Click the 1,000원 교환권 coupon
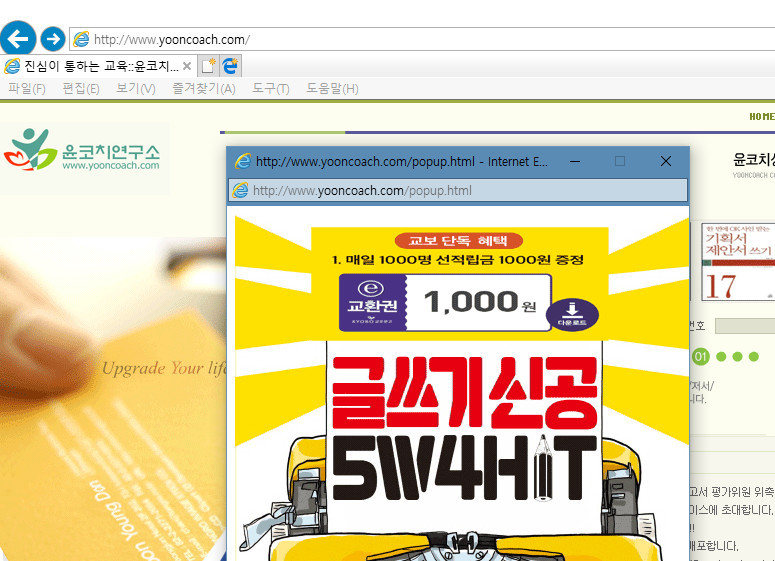Screen dimensions: 775x561 pos(445,302)
